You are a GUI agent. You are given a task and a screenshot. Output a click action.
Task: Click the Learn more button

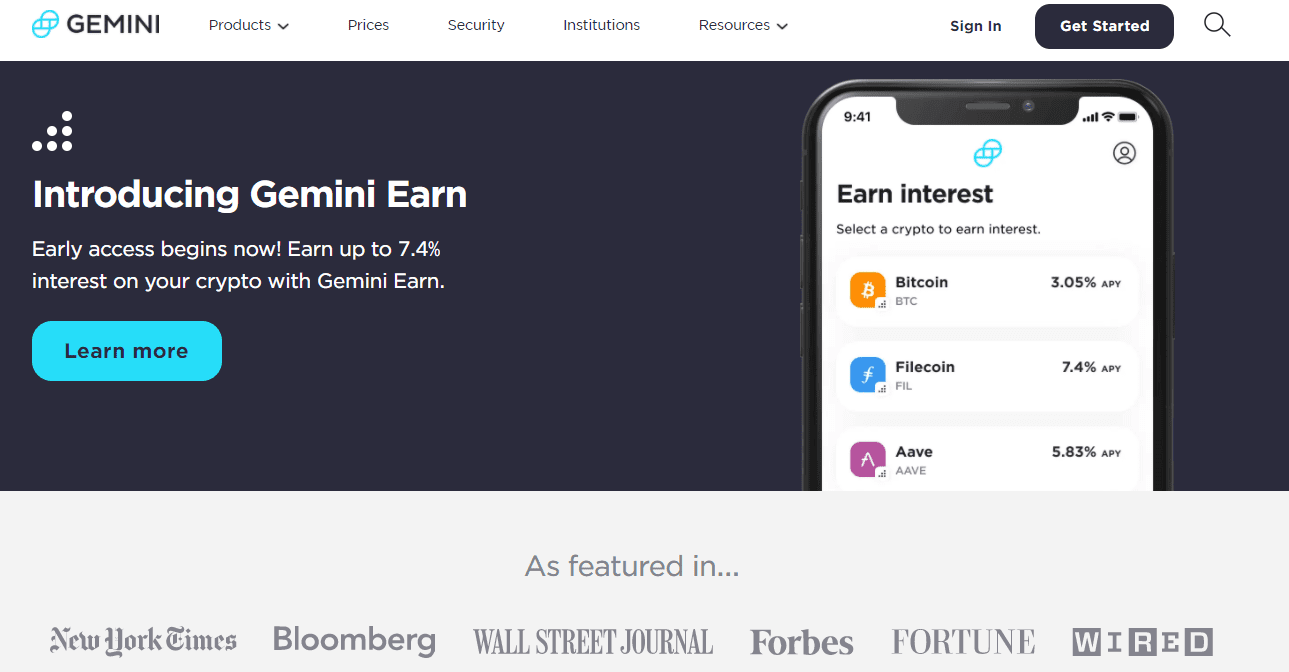(x=126, y=351)
